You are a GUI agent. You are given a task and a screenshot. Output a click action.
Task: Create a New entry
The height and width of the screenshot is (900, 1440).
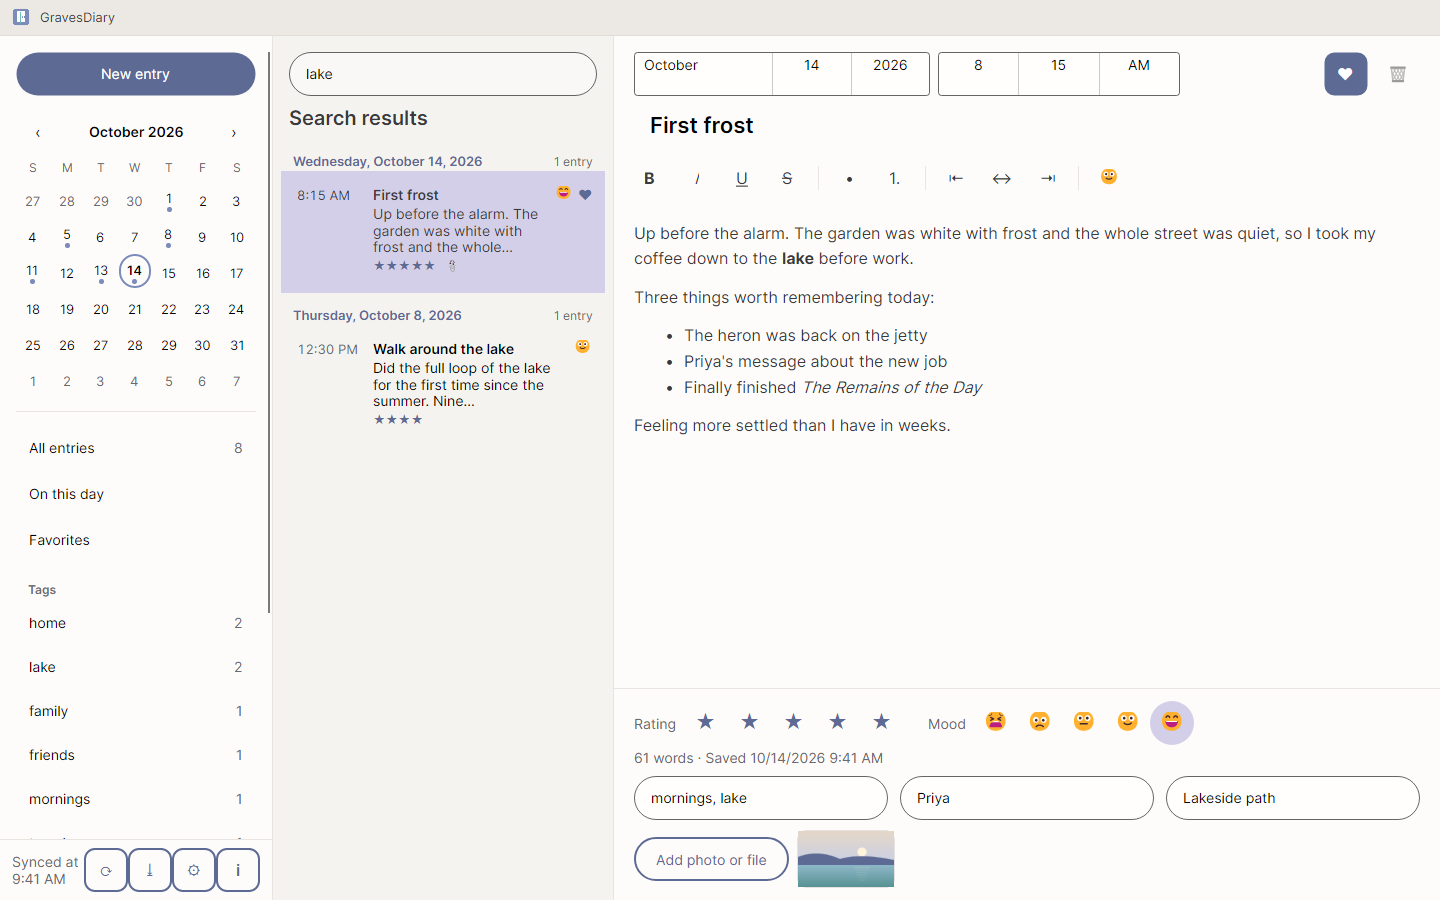point(136,74)
